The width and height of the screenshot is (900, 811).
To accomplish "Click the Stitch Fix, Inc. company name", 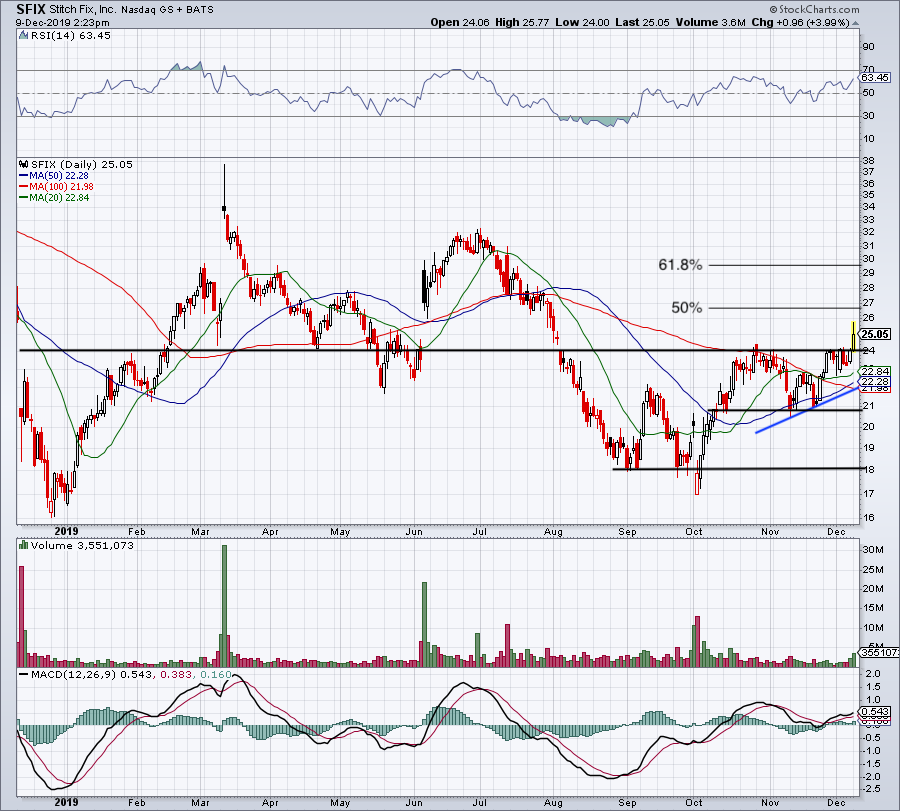I will tap(82, 10).
